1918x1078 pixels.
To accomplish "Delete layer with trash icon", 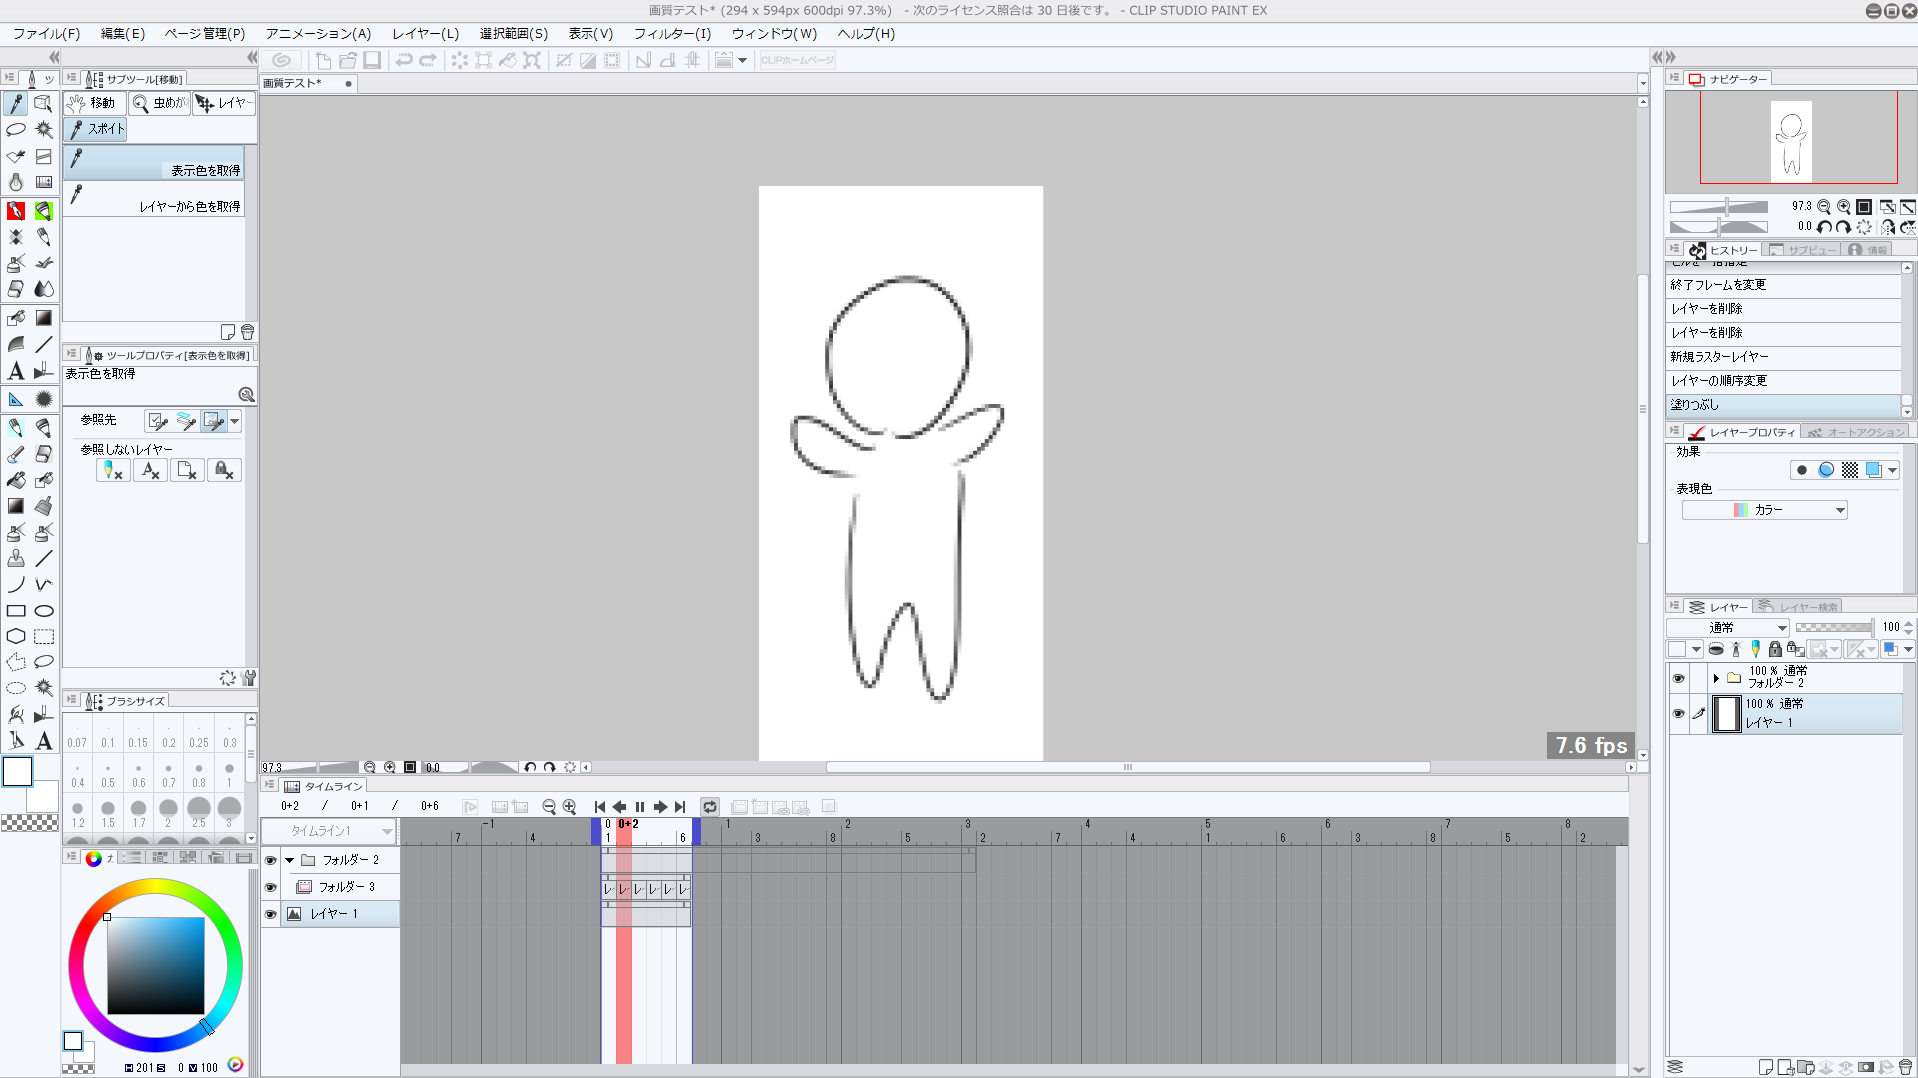I will tap(1905, 1067).
